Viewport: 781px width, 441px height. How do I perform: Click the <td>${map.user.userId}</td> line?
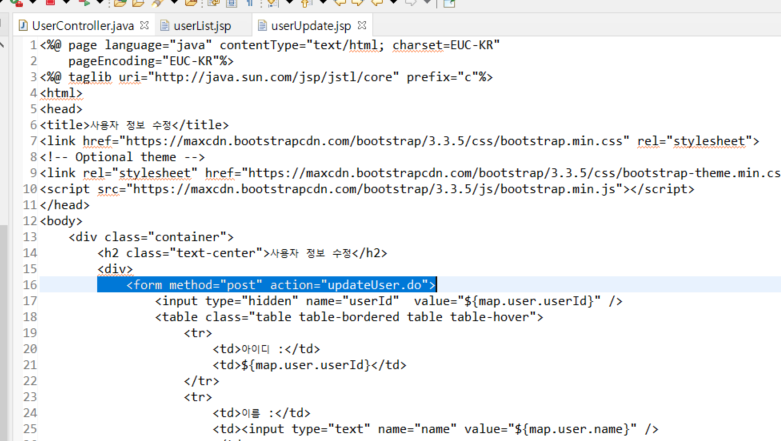coord(309,365)
